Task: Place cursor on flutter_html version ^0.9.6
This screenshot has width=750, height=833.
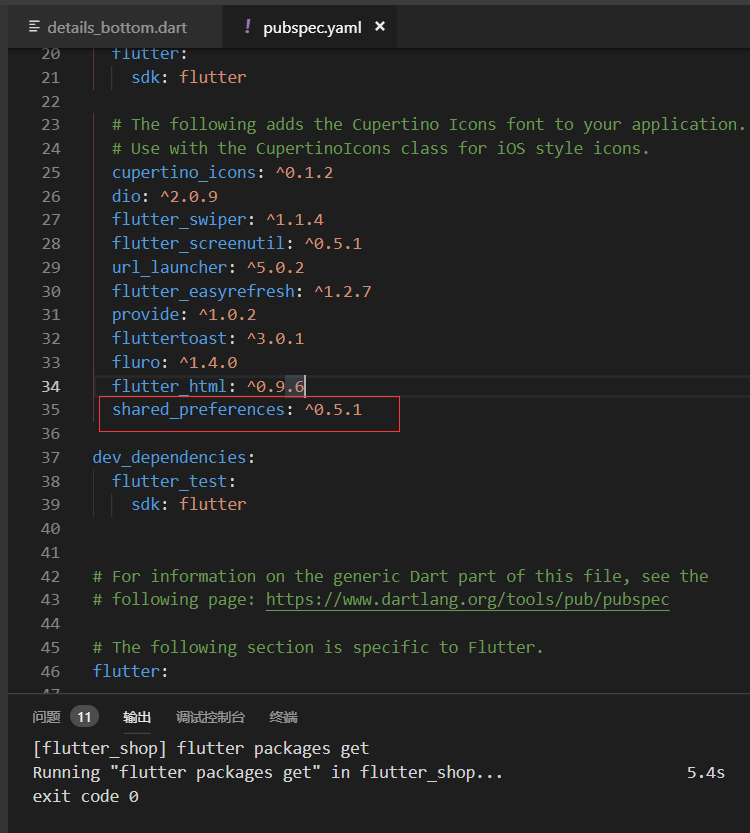Action: [276, 386]
